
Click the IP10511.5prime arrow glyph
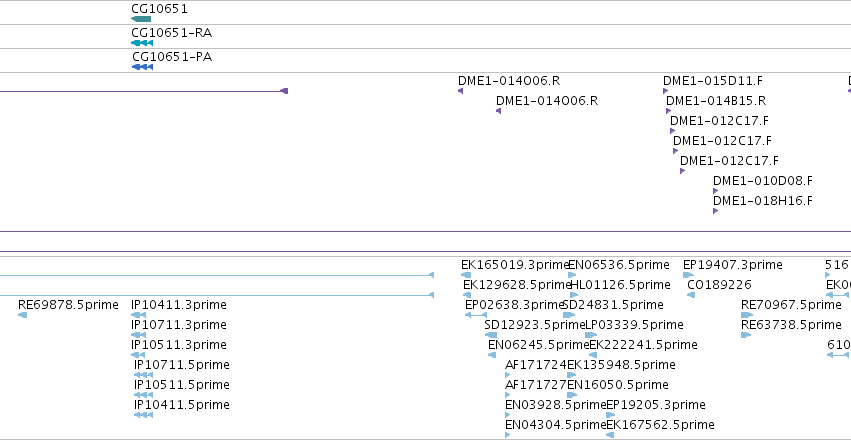143,395
